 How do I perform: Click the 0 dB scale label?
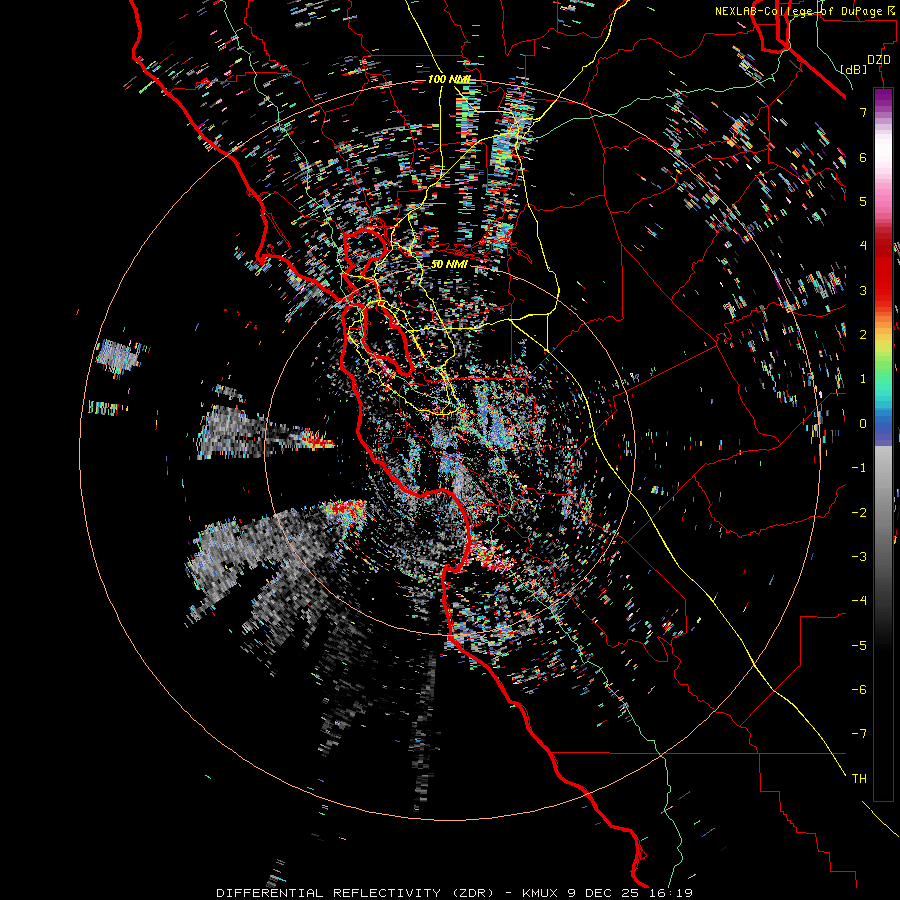[863, 424]
